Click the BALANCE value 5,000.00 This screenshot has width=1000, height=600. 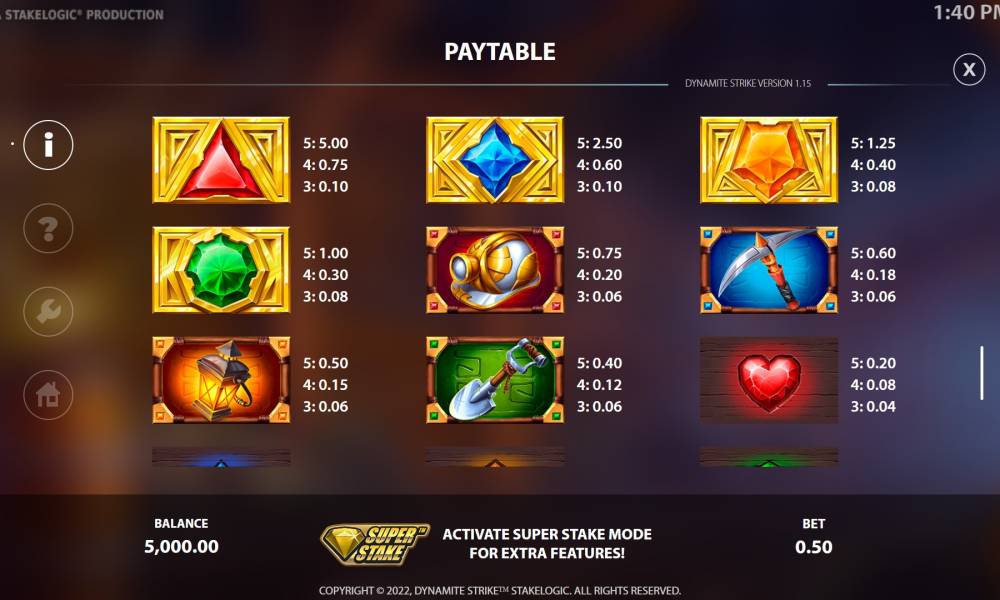[x=181, y=546]
